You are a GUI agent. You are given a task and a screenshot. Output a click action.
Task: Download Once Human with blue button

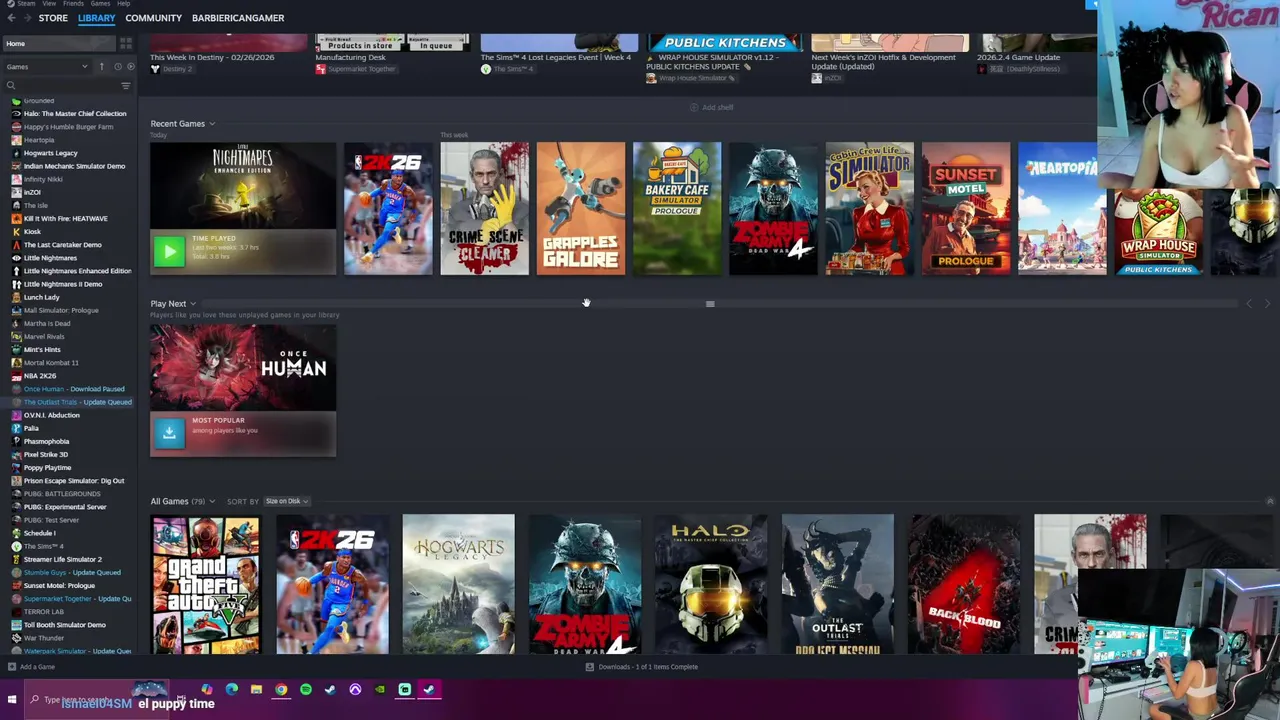click(169, 433)
